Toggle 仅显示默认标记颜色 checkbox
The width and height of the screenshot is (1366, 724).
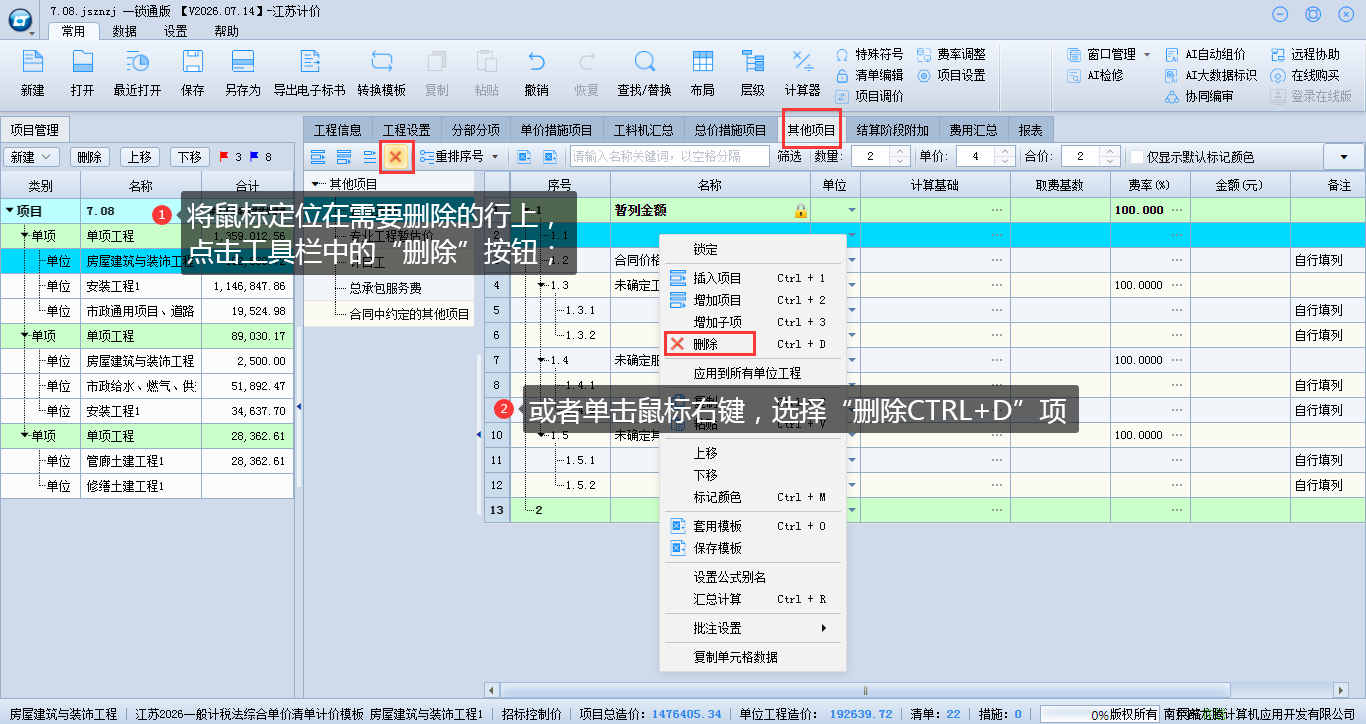tap(1136, 157)
